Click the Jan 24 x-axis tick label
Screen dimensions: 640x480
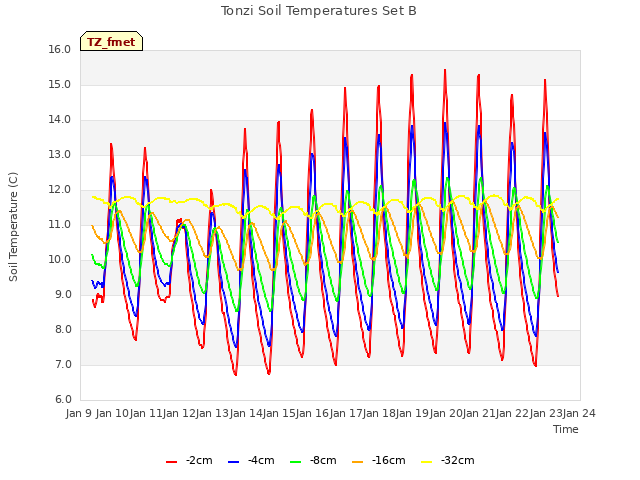[x=579, y=413]
